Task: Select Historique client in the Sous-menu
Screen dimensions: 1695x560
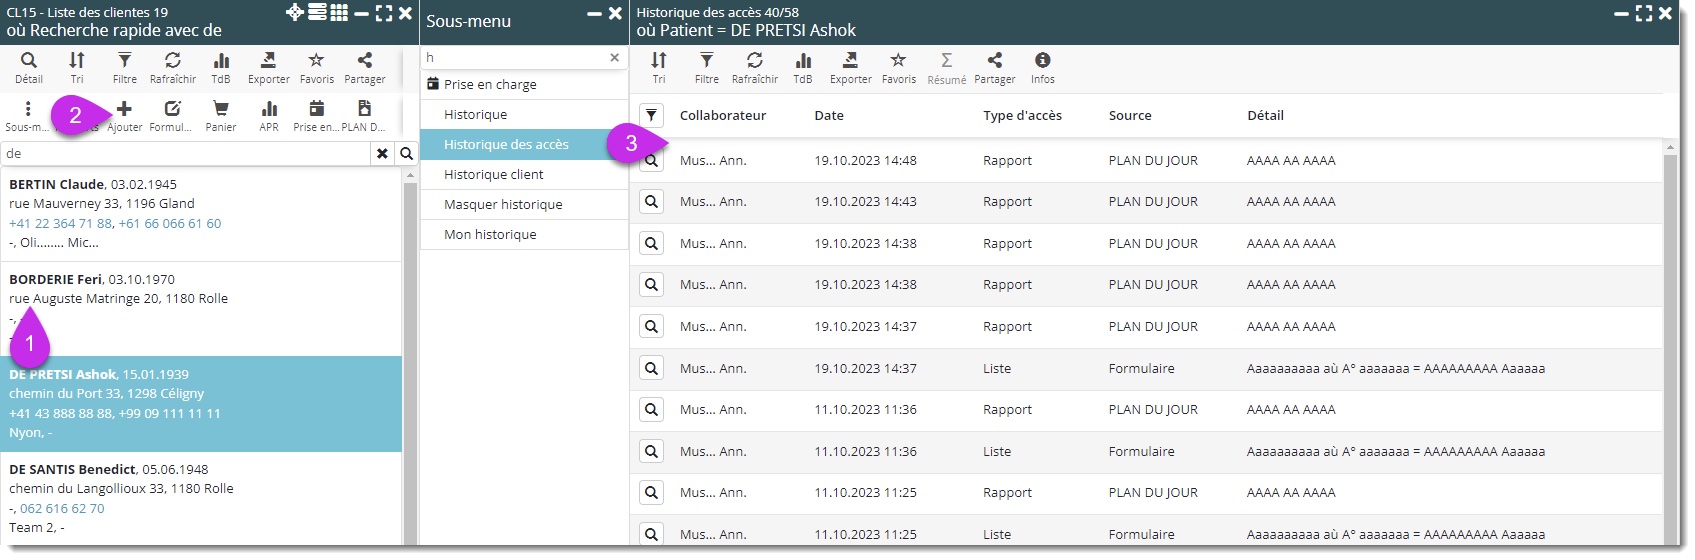Action: (x=493, y=175)
